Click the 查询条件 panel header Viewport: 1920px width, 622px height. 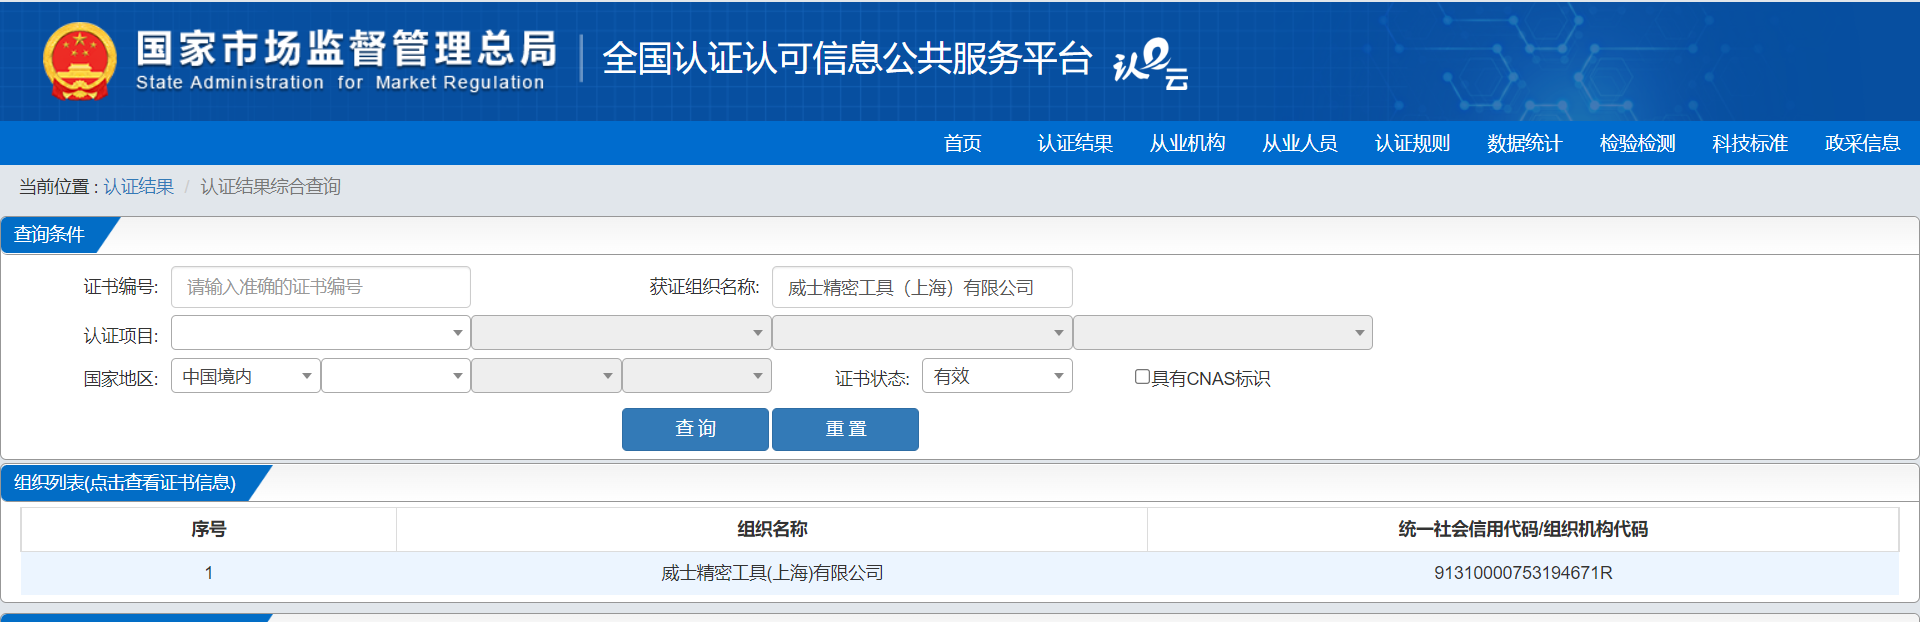point(50,235)
